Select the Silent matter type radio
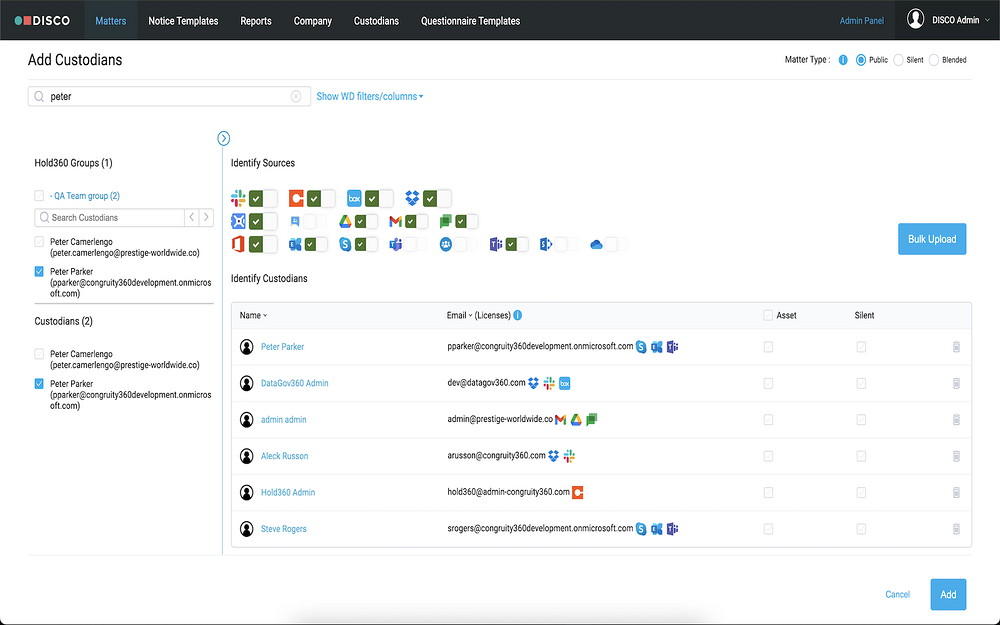 (x=898, y=60)
